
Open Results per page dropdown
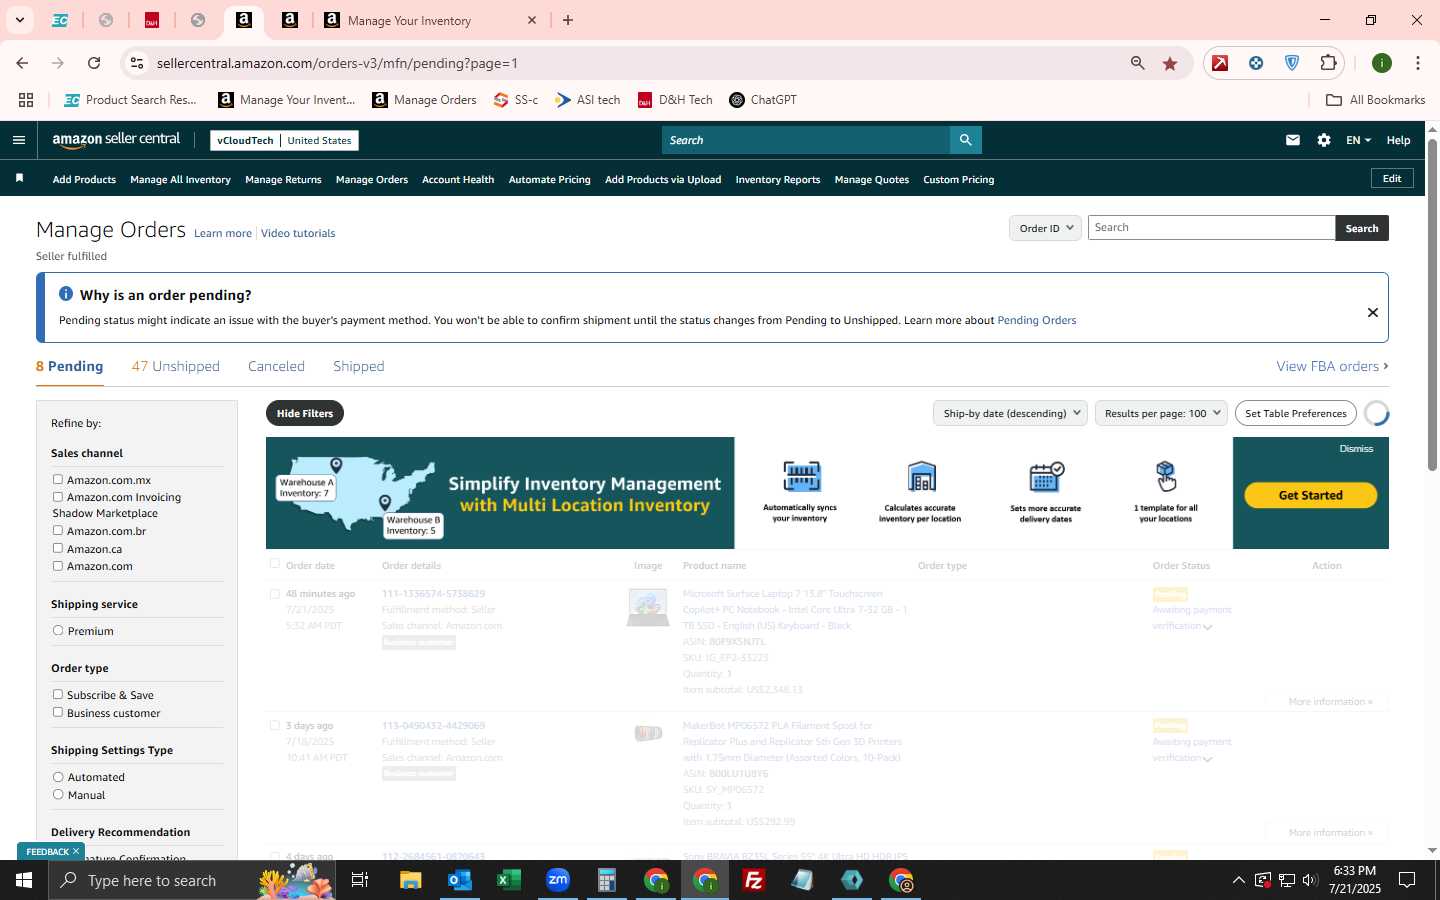[x=1161, y=413]
